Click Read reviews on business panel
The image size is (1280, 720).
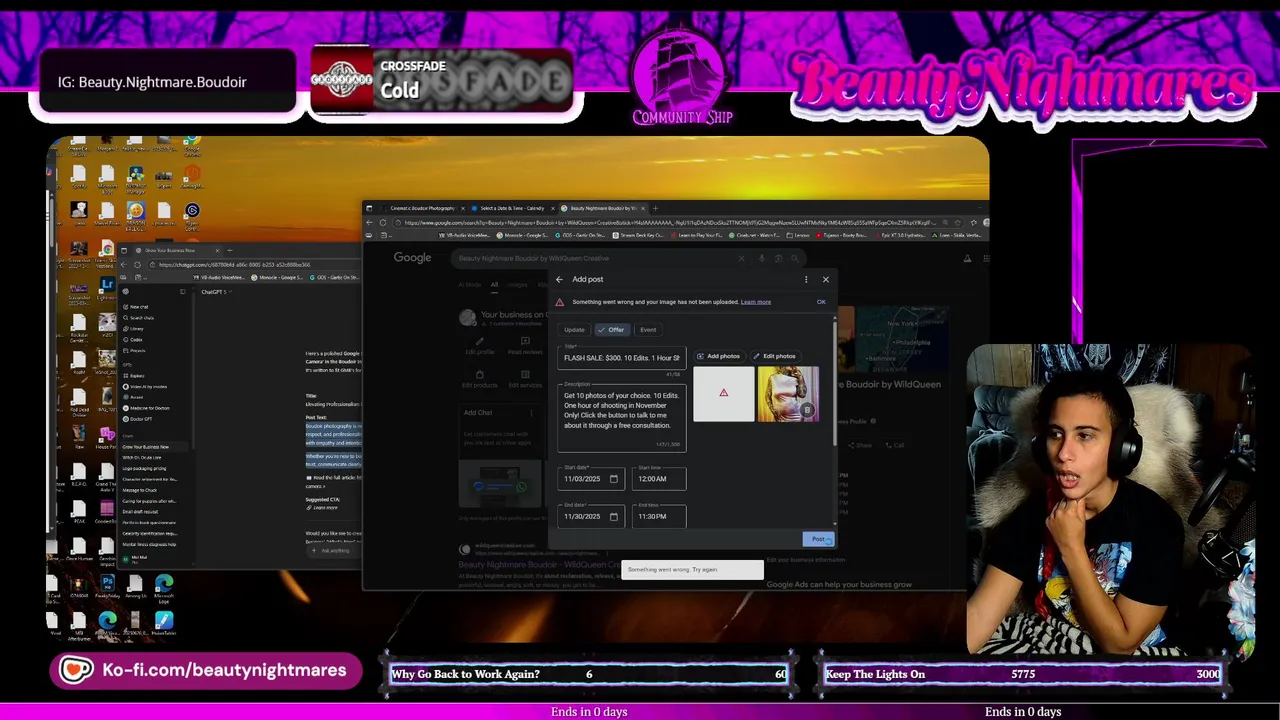525,346
